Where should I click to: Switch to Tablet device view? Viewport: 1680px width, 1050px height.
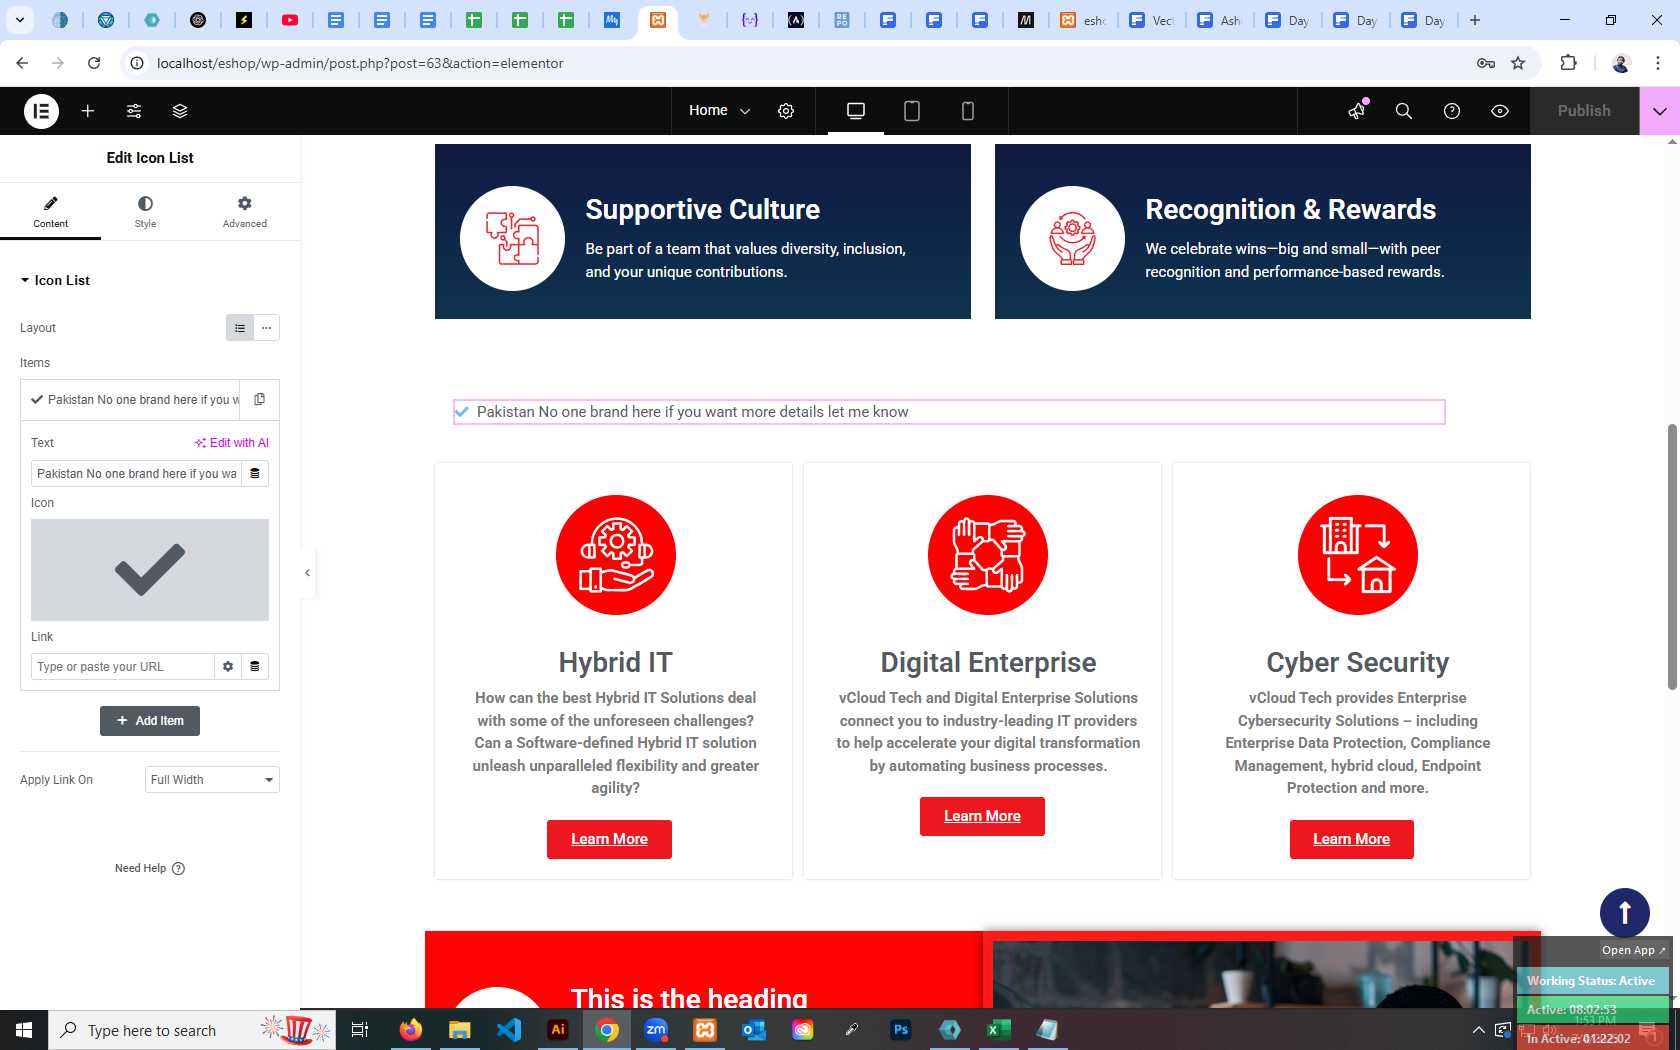[912, 111]
